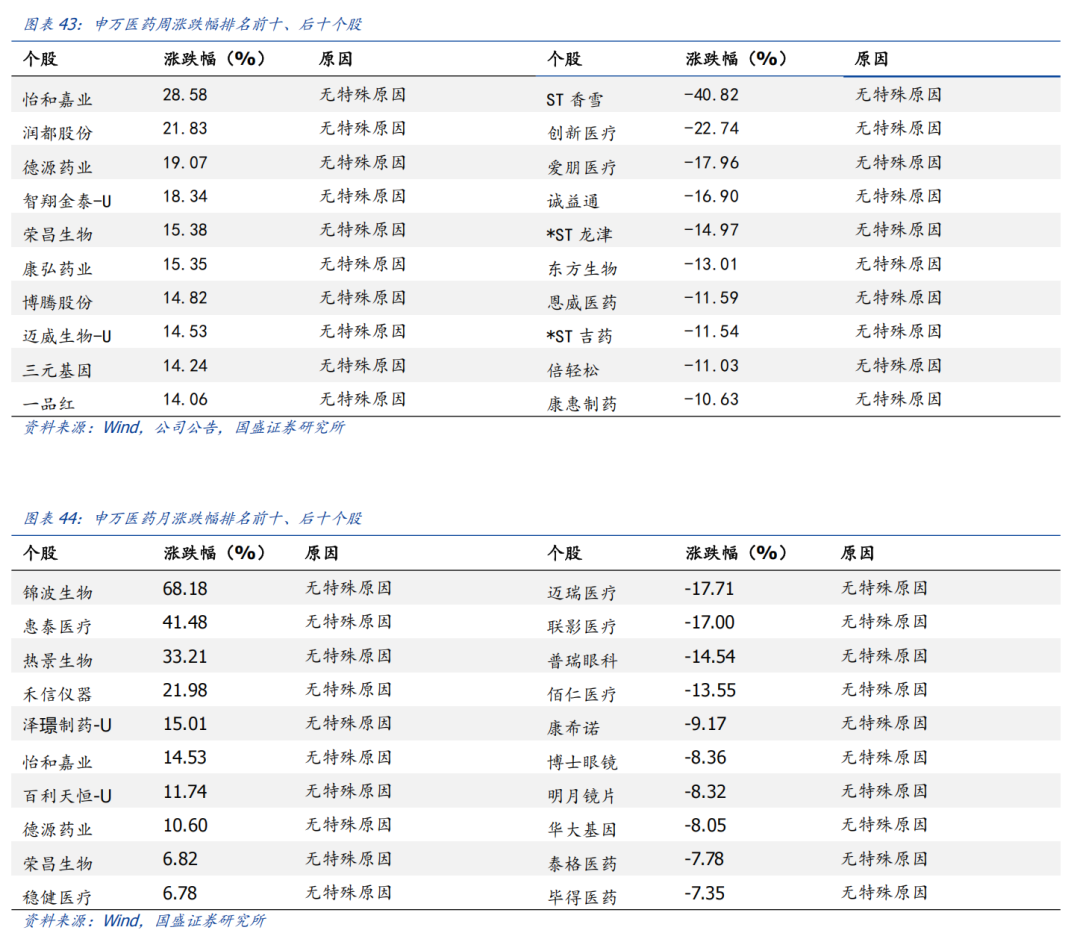Select the value 15.01

click(x=185, y=724)
